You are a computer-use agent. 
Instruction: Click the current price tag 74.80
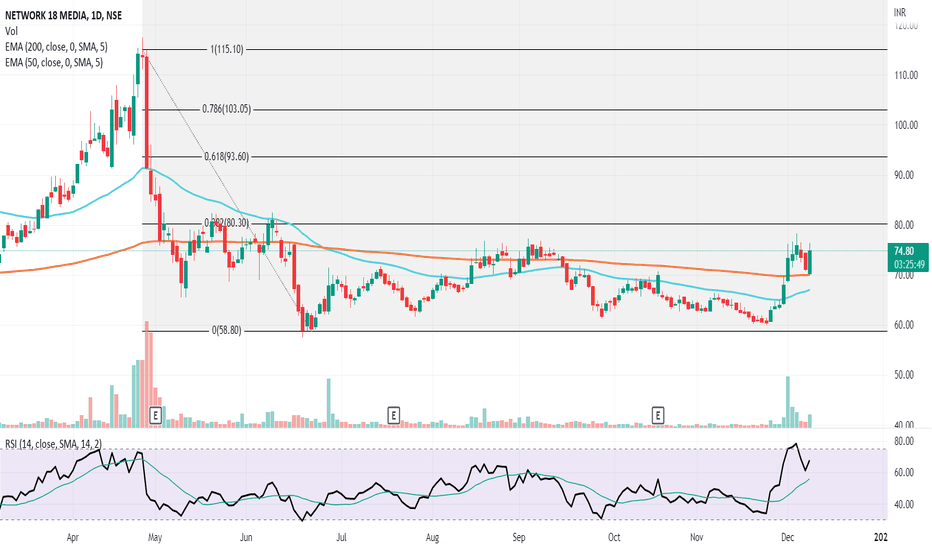908,257
